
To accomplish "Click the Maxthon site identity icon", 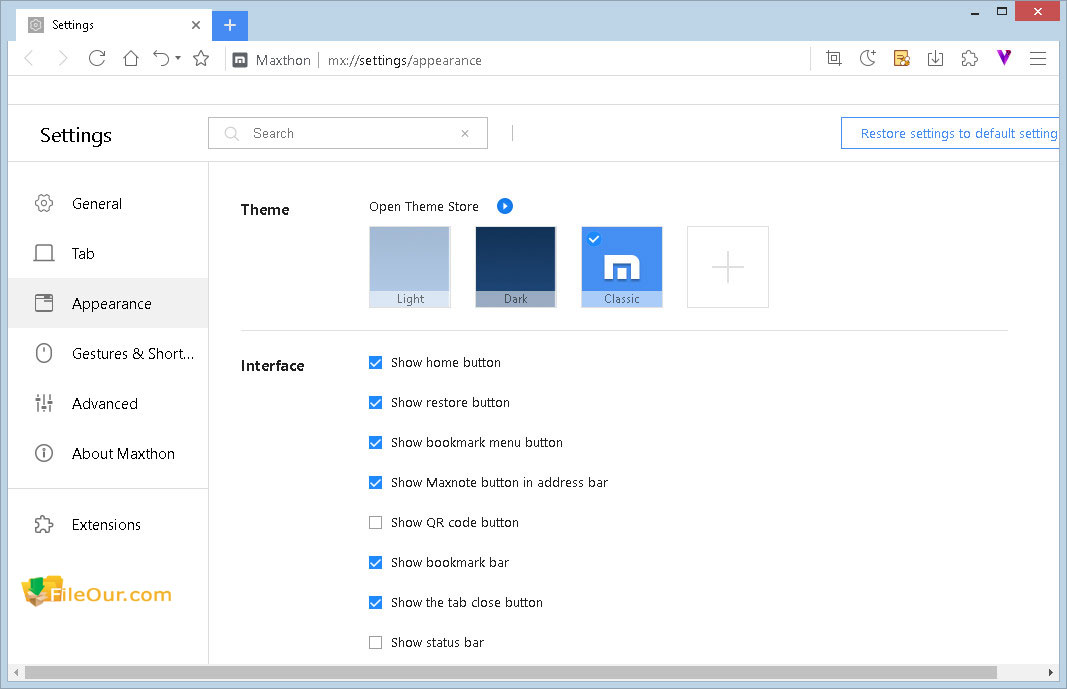I will click(x=240, y=60).
